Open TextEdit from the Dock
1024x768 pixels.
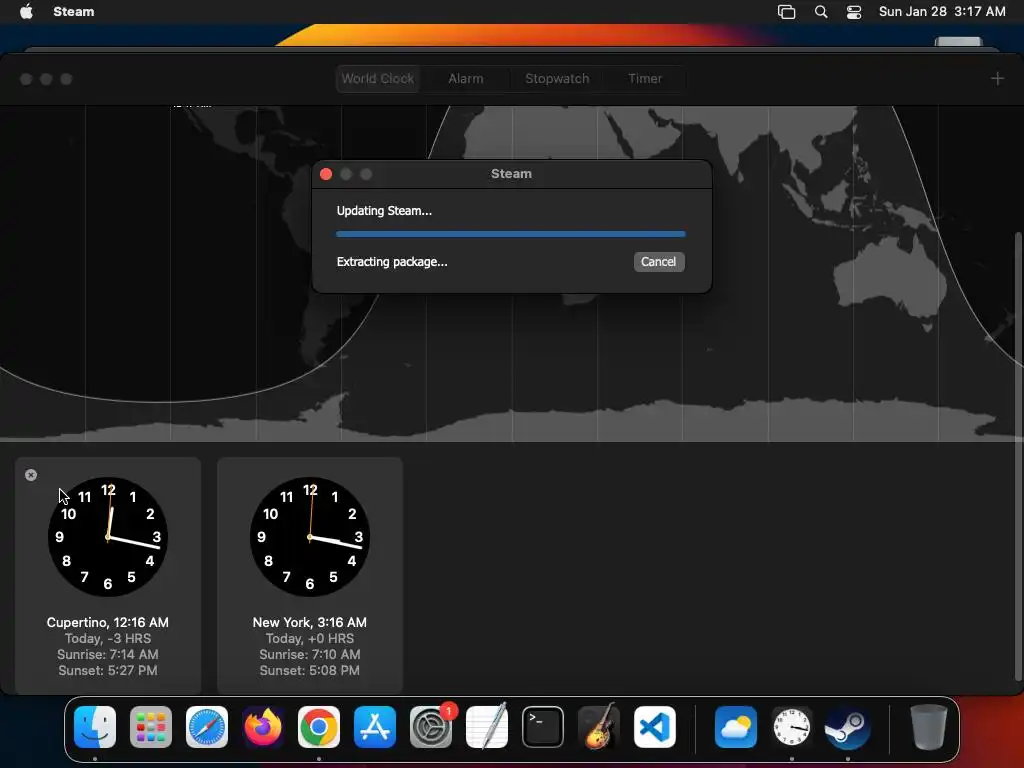pyautogui.click(x=487, y=727)
